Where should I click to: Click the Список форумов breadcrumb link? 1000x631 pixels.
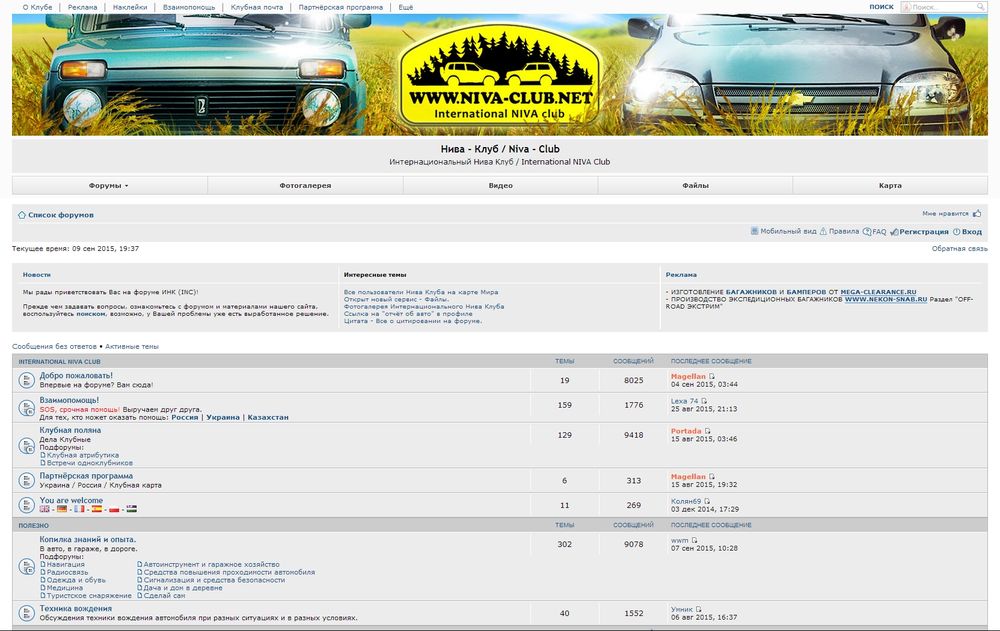tap(61, 215)
